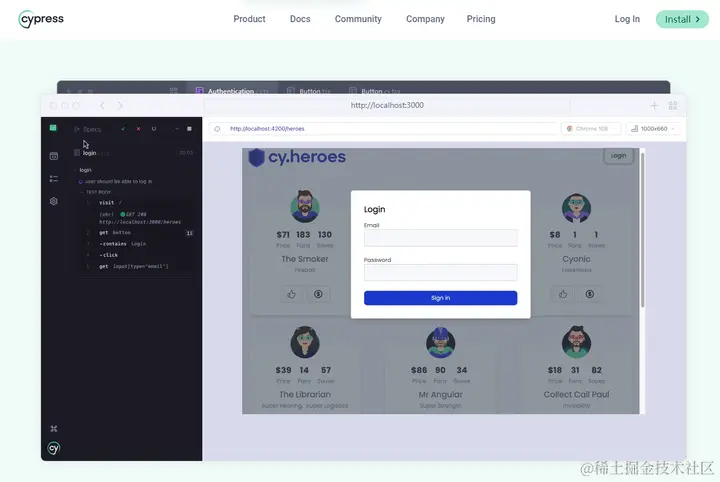This screenshot has height=482, width=720.
Task: Click the localhost:3000 address bar
Action: point(387,105)
